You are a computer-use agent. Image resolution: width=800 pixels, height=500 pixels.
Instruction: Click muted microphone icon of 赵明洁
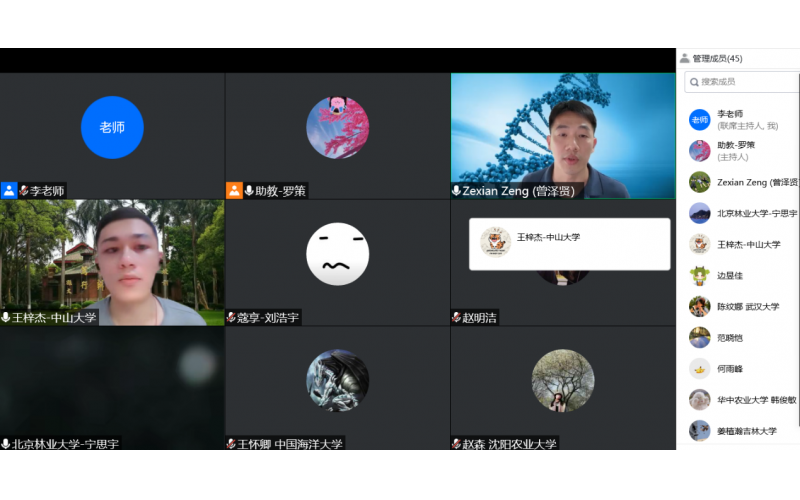(x=456, y=317)
